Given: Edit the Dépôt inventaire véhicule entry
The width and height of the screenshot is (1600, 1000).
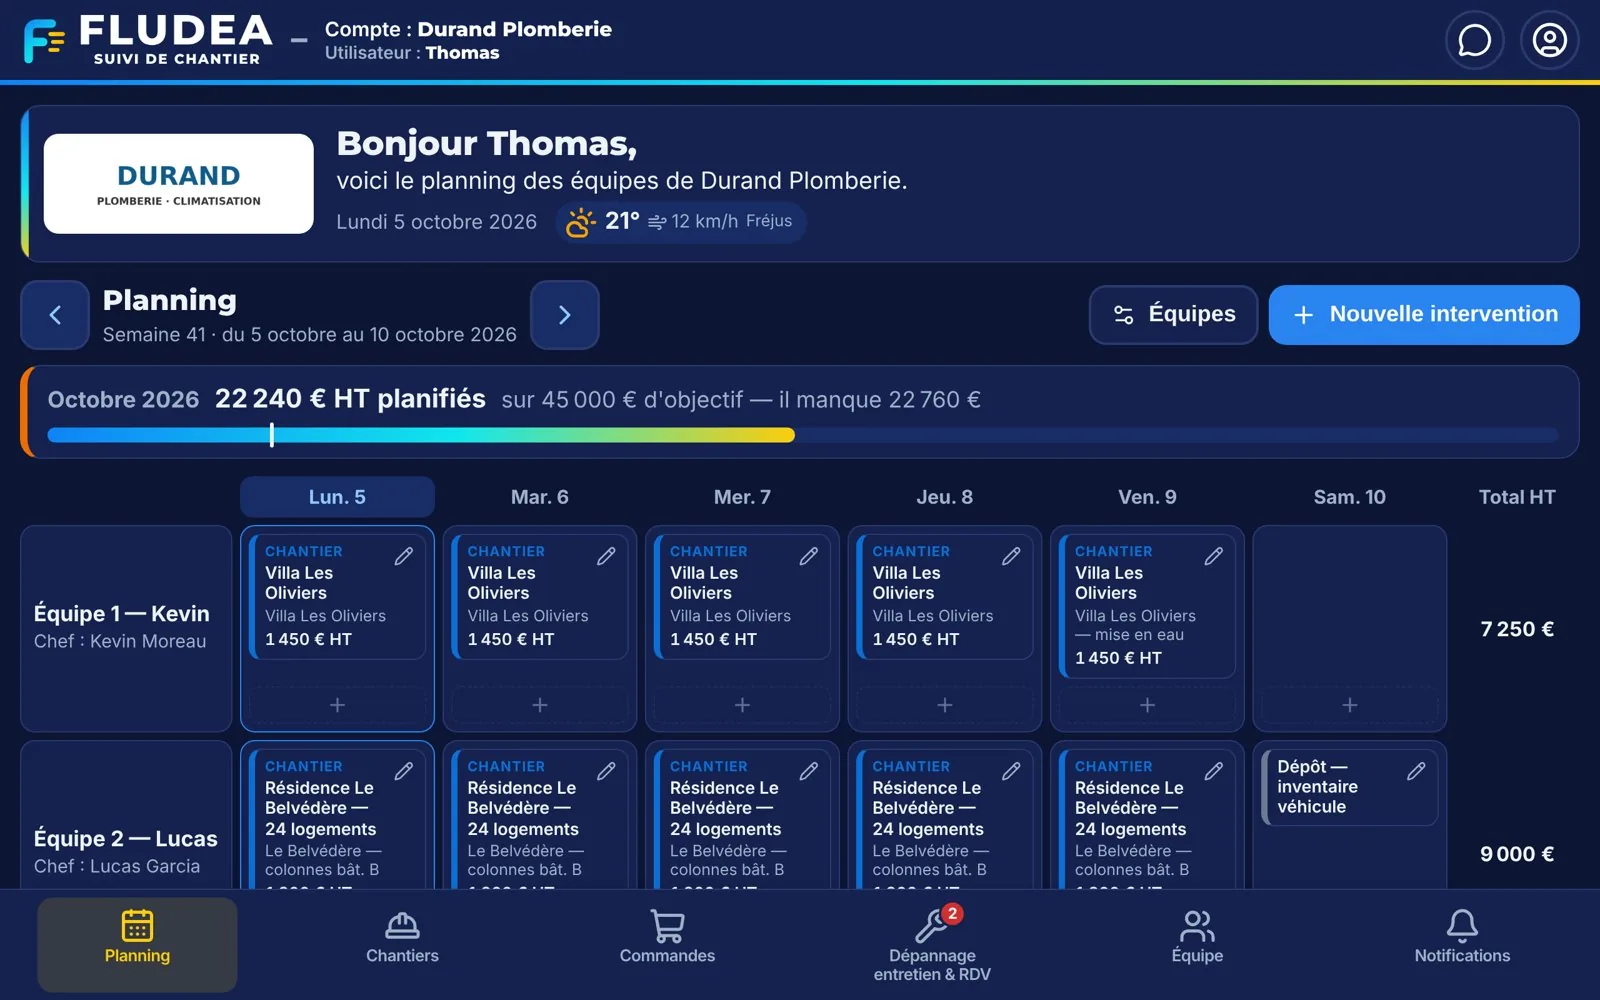Looking at the screenshot, I should tap(1416, 771).
